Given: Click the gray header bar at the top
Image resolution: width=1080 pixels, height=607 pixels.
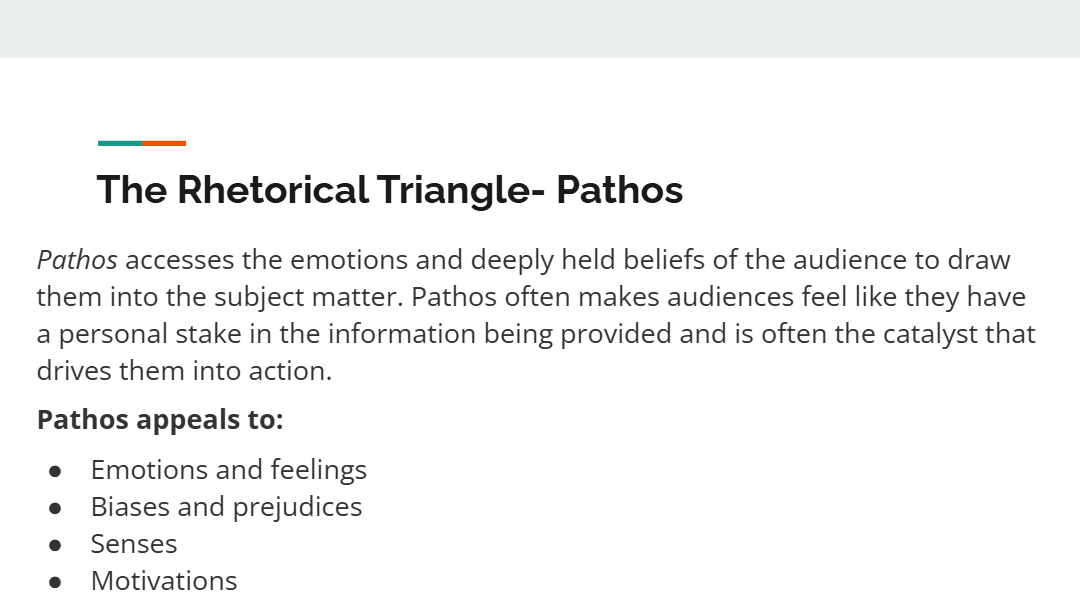Looking at the screenshot, I should pyautogui.click(x=540, y=28).
